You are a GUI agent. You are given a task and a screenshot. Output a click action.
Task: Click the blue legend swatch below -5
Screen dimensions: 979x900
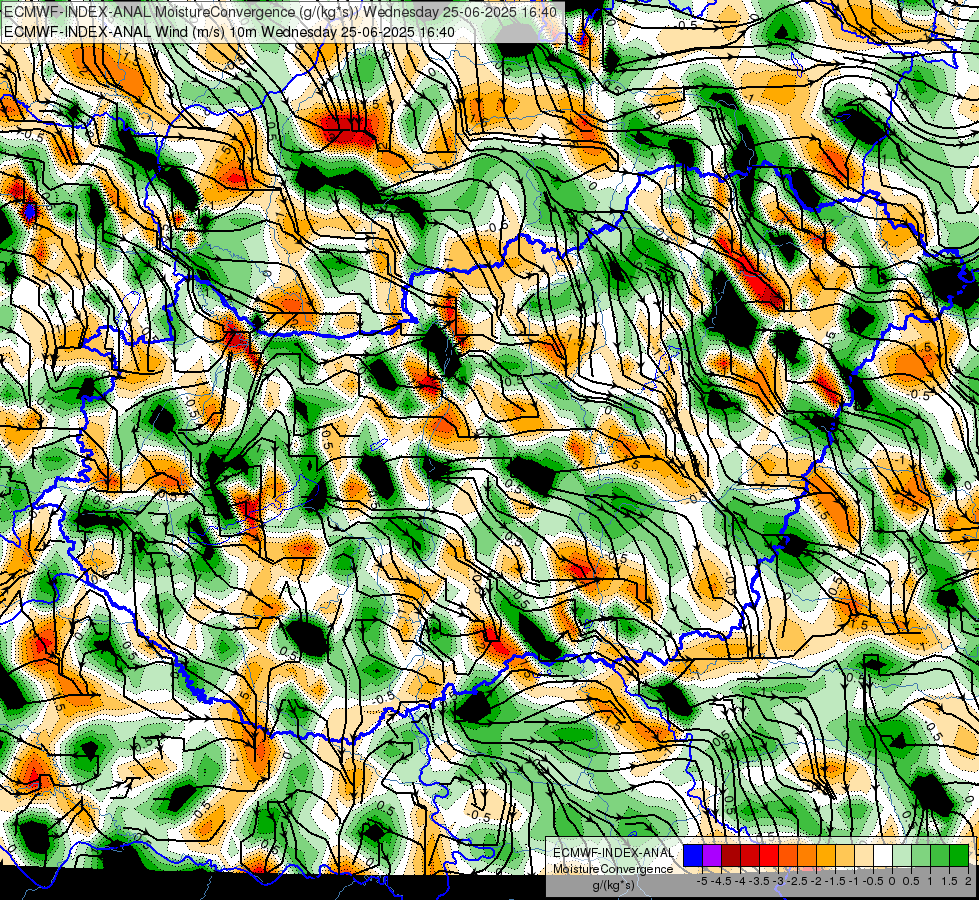coord(693,856)
